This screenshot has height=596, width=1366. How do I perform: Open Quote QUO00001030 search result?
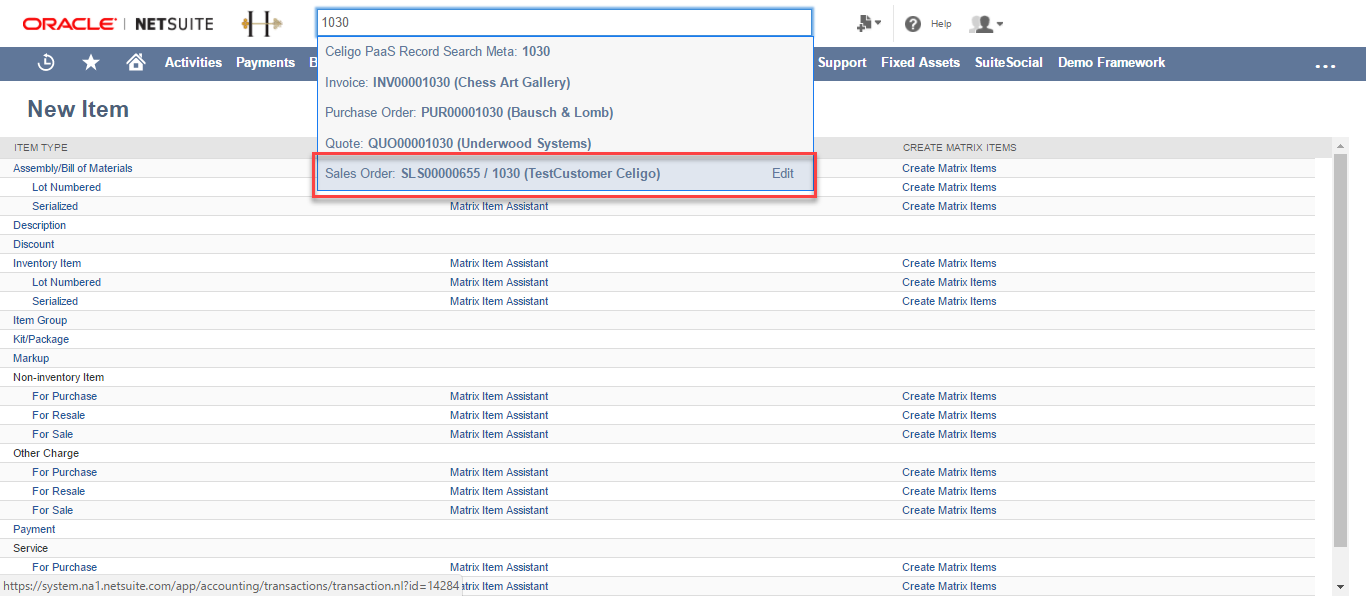(x=565, y=143)
